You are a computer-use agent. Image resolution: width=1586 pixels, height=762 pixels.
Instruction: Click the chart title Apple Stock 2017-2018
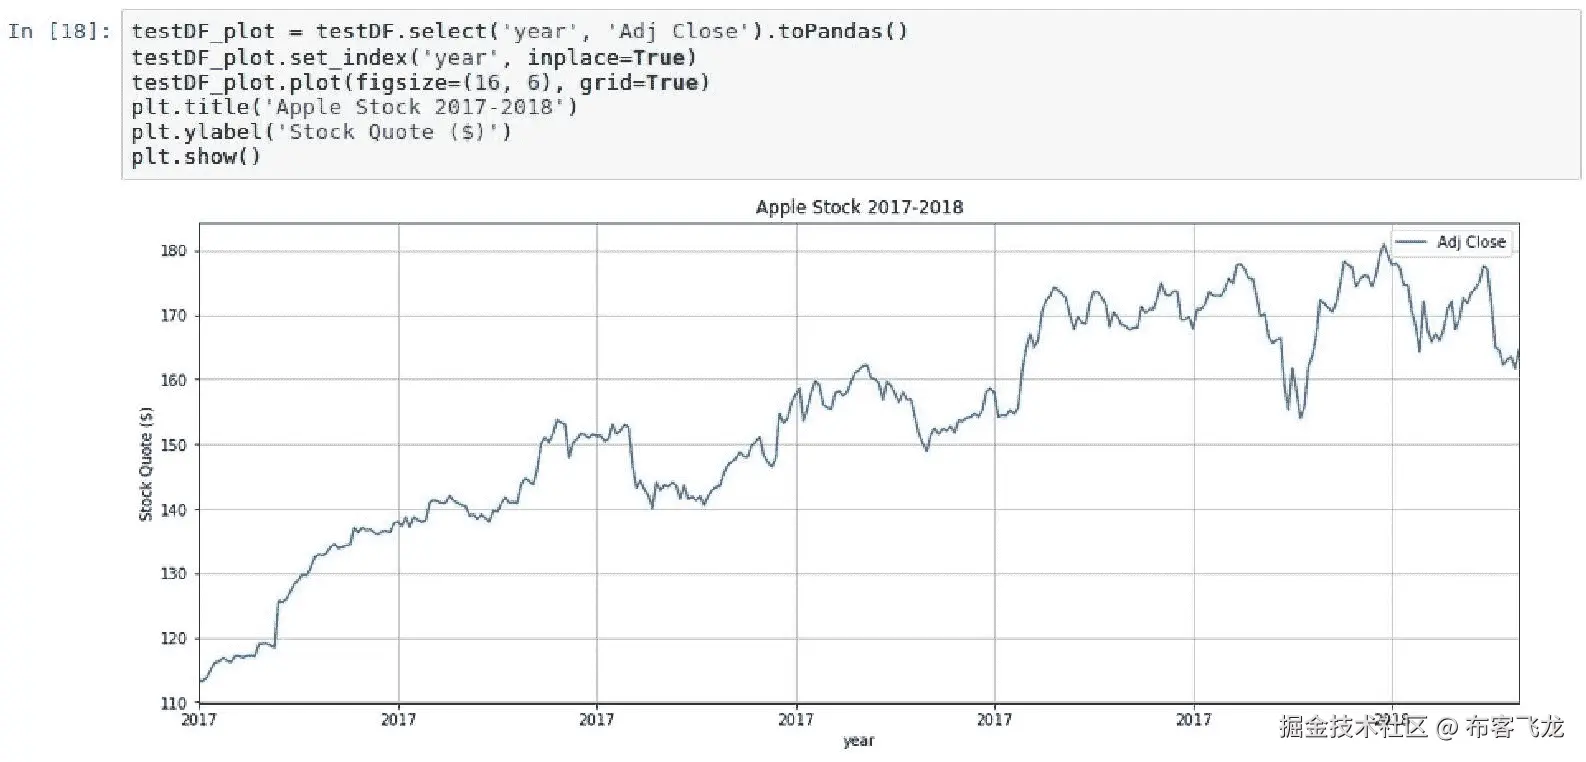click(x=859, y=207)
